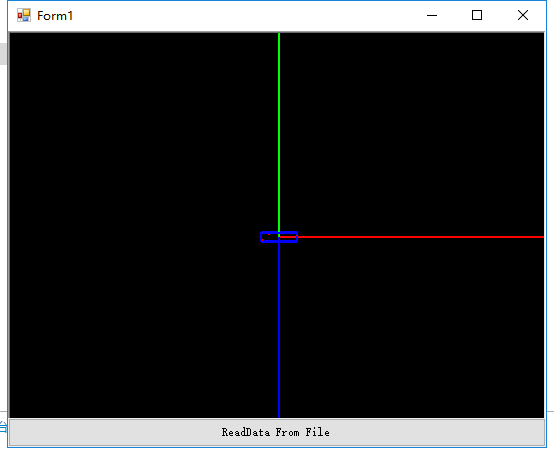Click the Form1 application icon in the title bar

[x=24, y=15]
